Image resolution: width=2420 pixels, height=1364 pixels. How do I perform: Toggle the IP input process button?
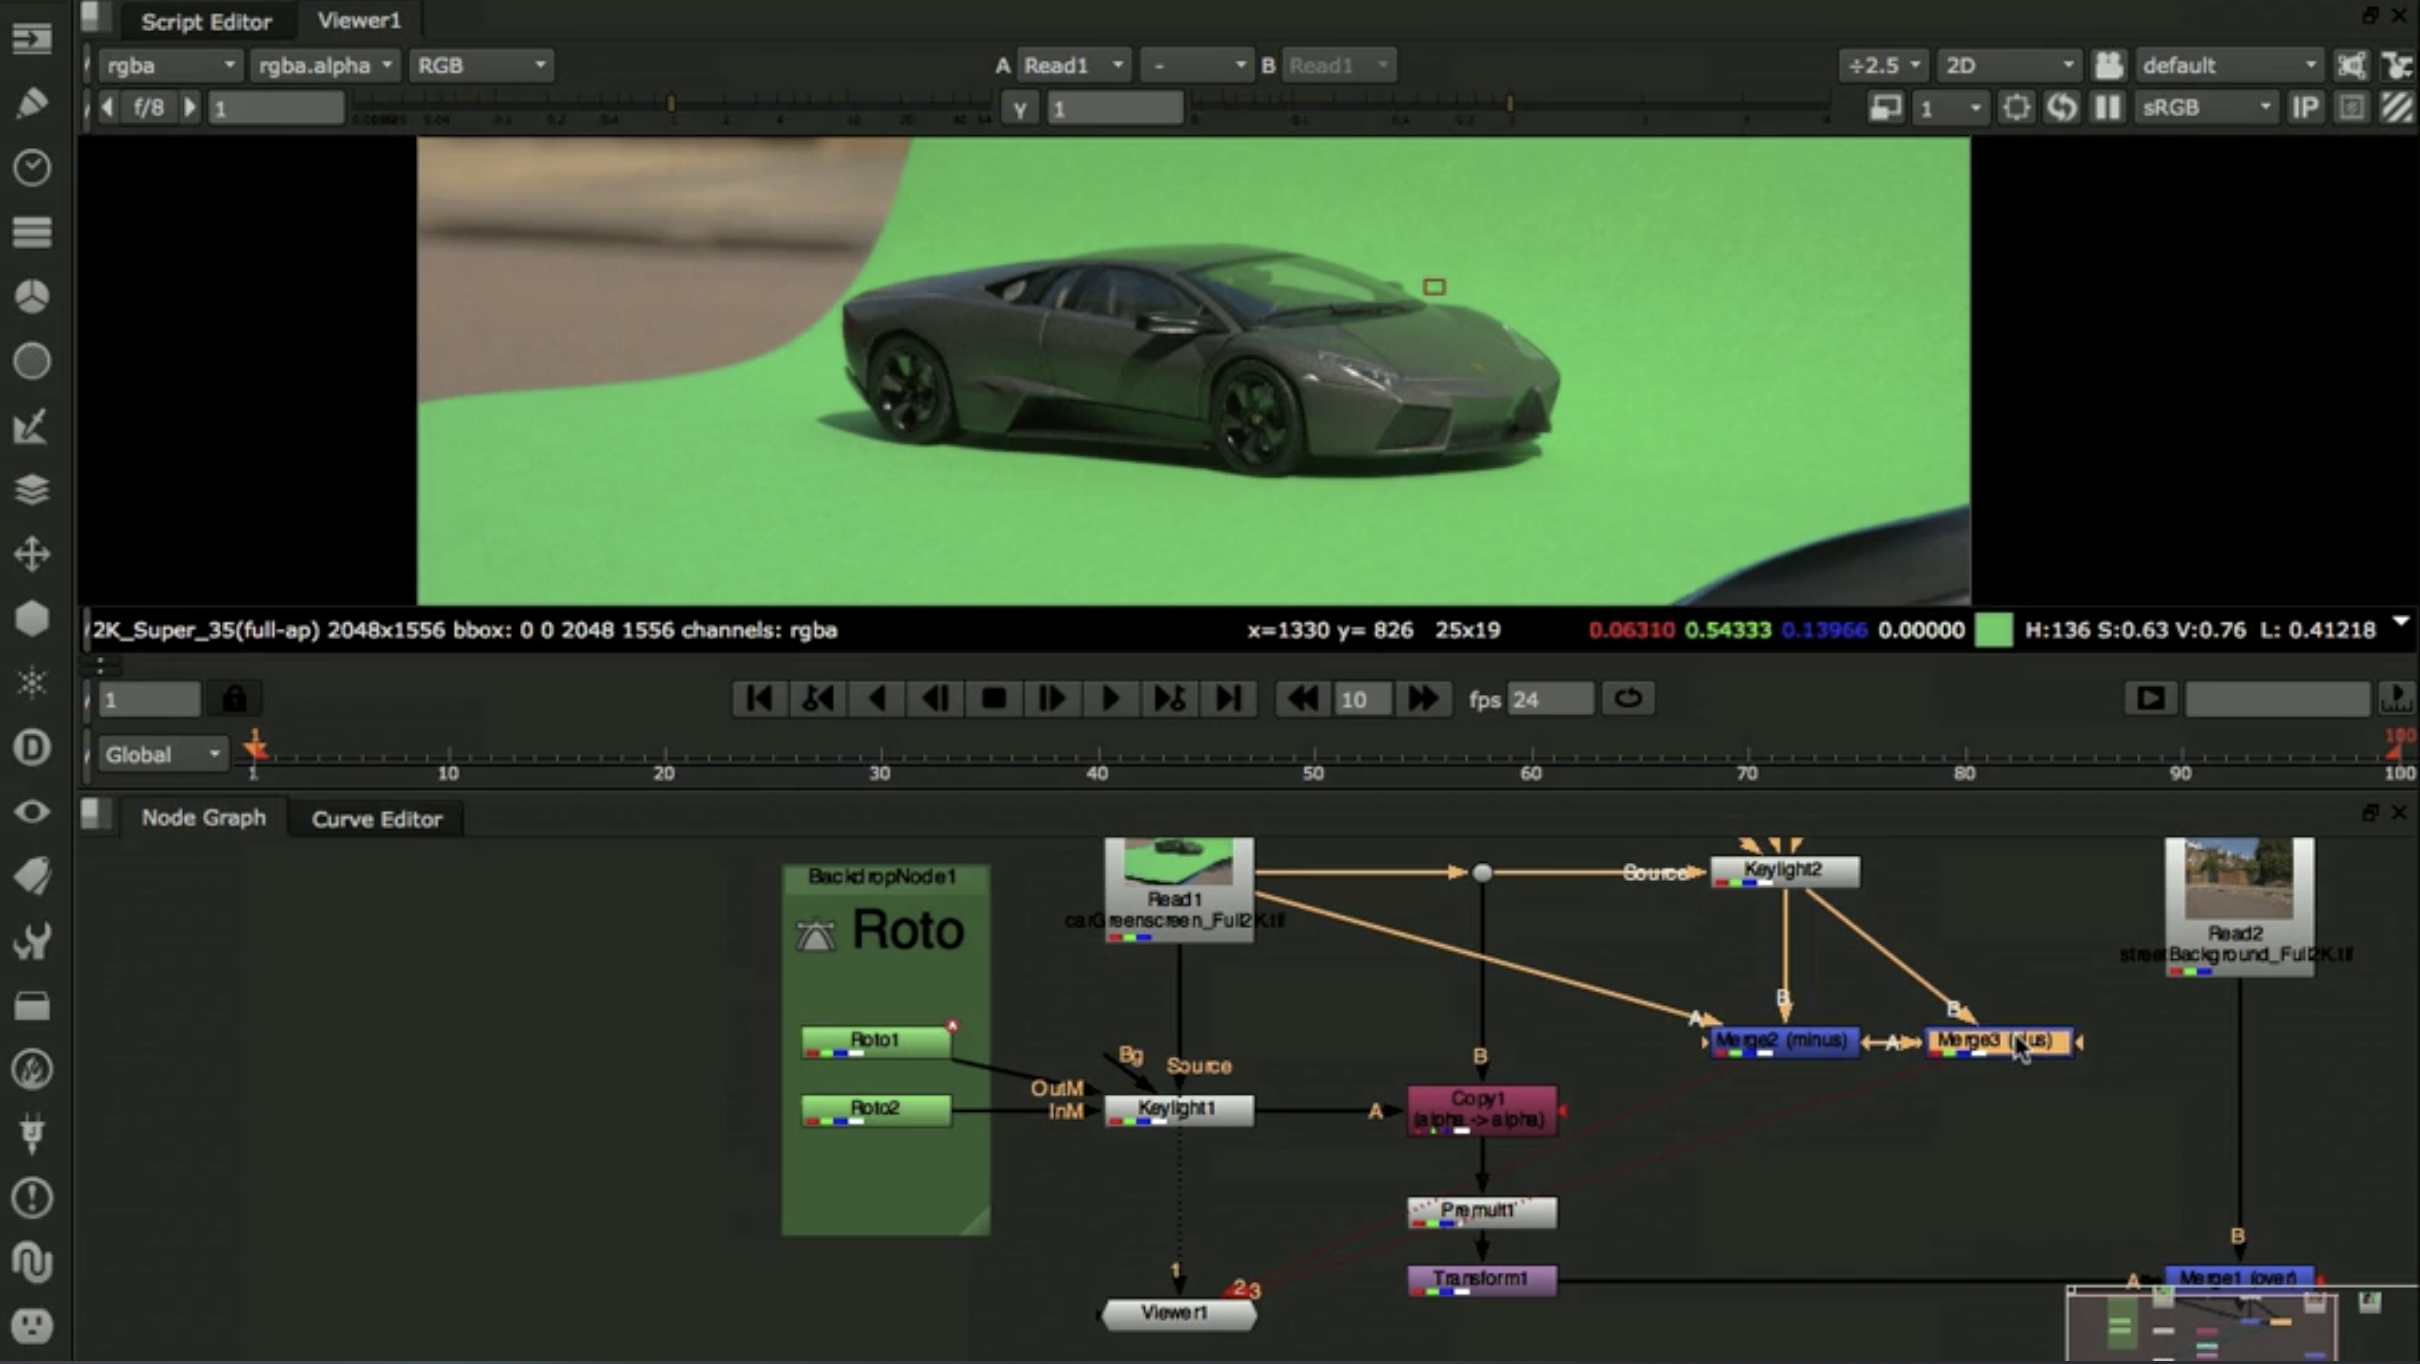2305,107
